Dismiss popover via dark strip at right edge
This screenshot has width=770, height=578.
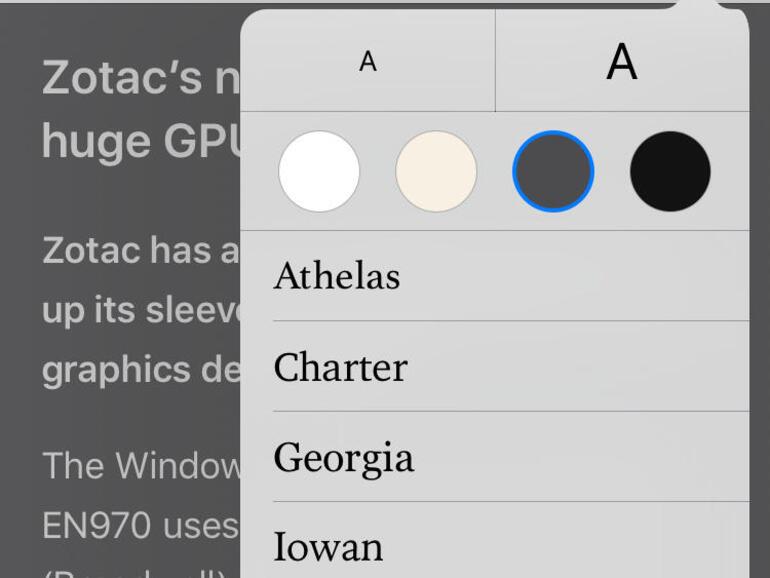click(x=759, y=300)
